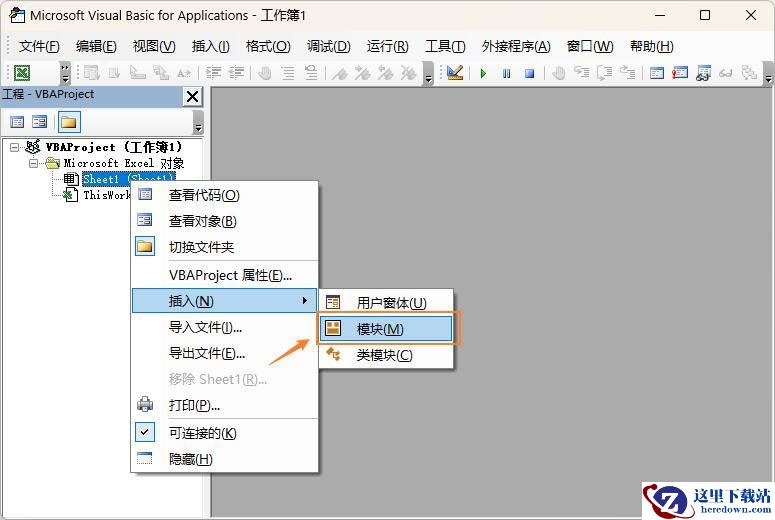775x520 pixels.
Task: Open the 外接程序(A) menu
Action: [516, 46]
